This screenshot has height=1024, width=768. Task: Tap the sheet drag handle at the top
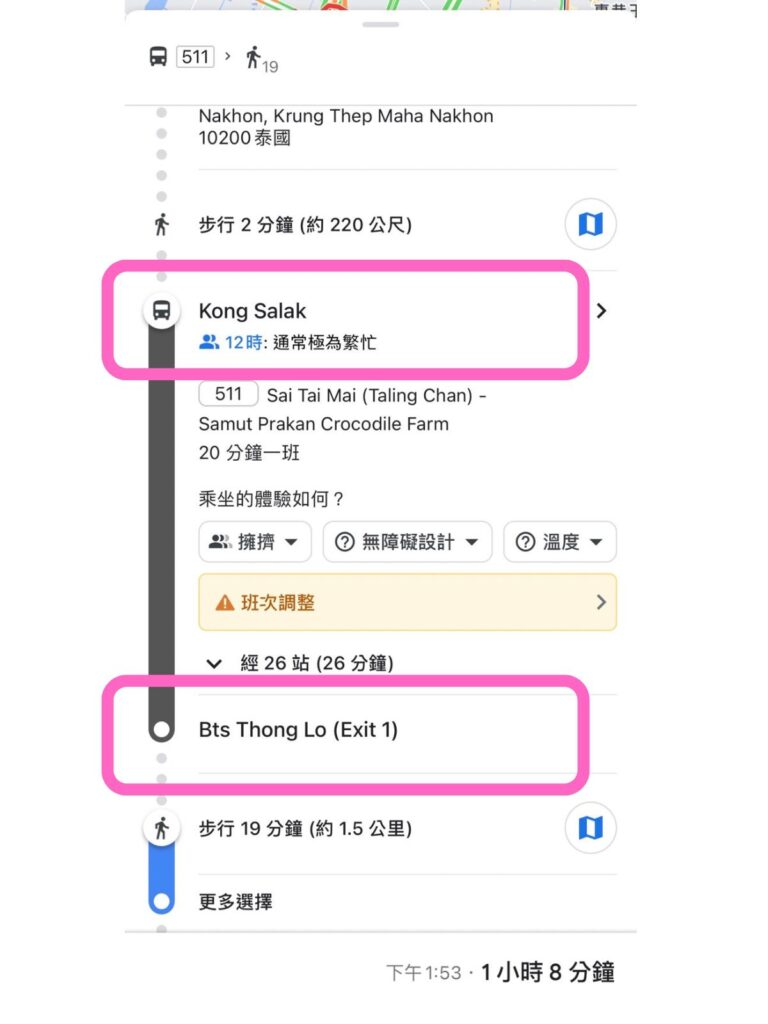[381, 25]
